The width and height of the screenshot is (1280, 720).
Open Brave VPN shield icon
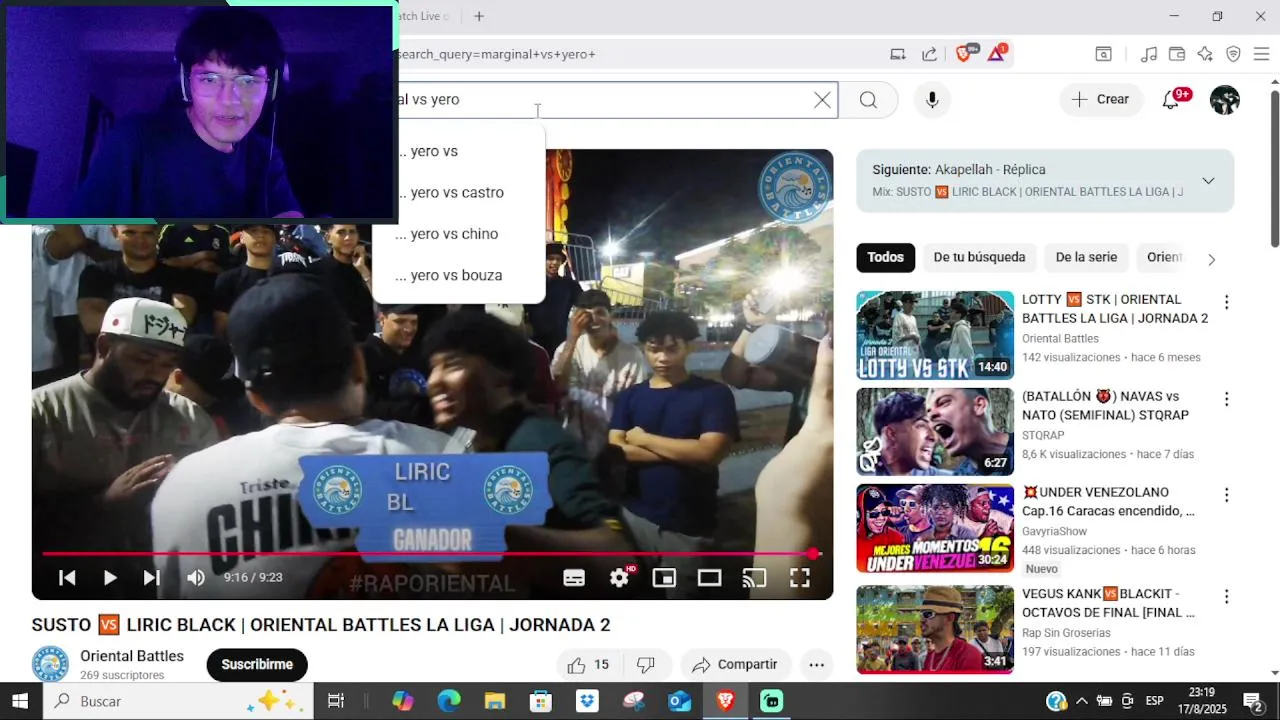[x=1233, y=54]
